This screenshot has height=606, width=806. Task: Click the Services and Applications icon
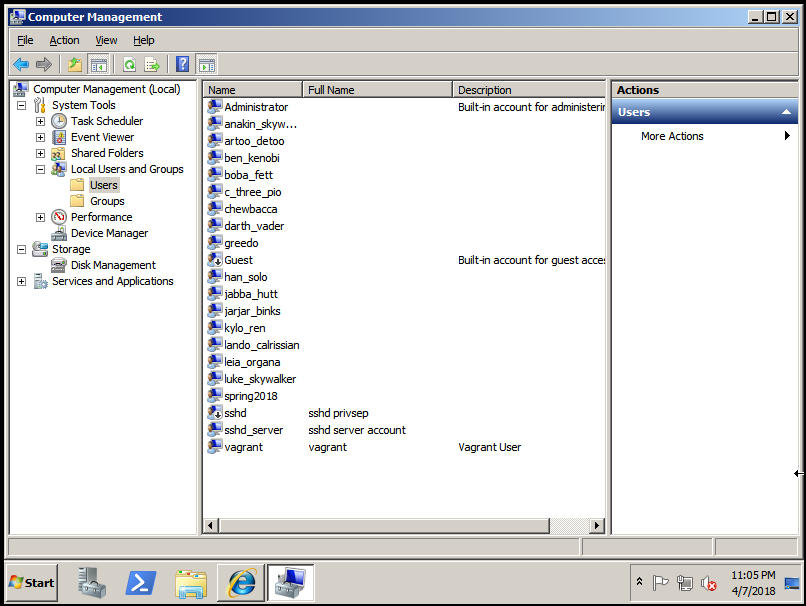40,281
